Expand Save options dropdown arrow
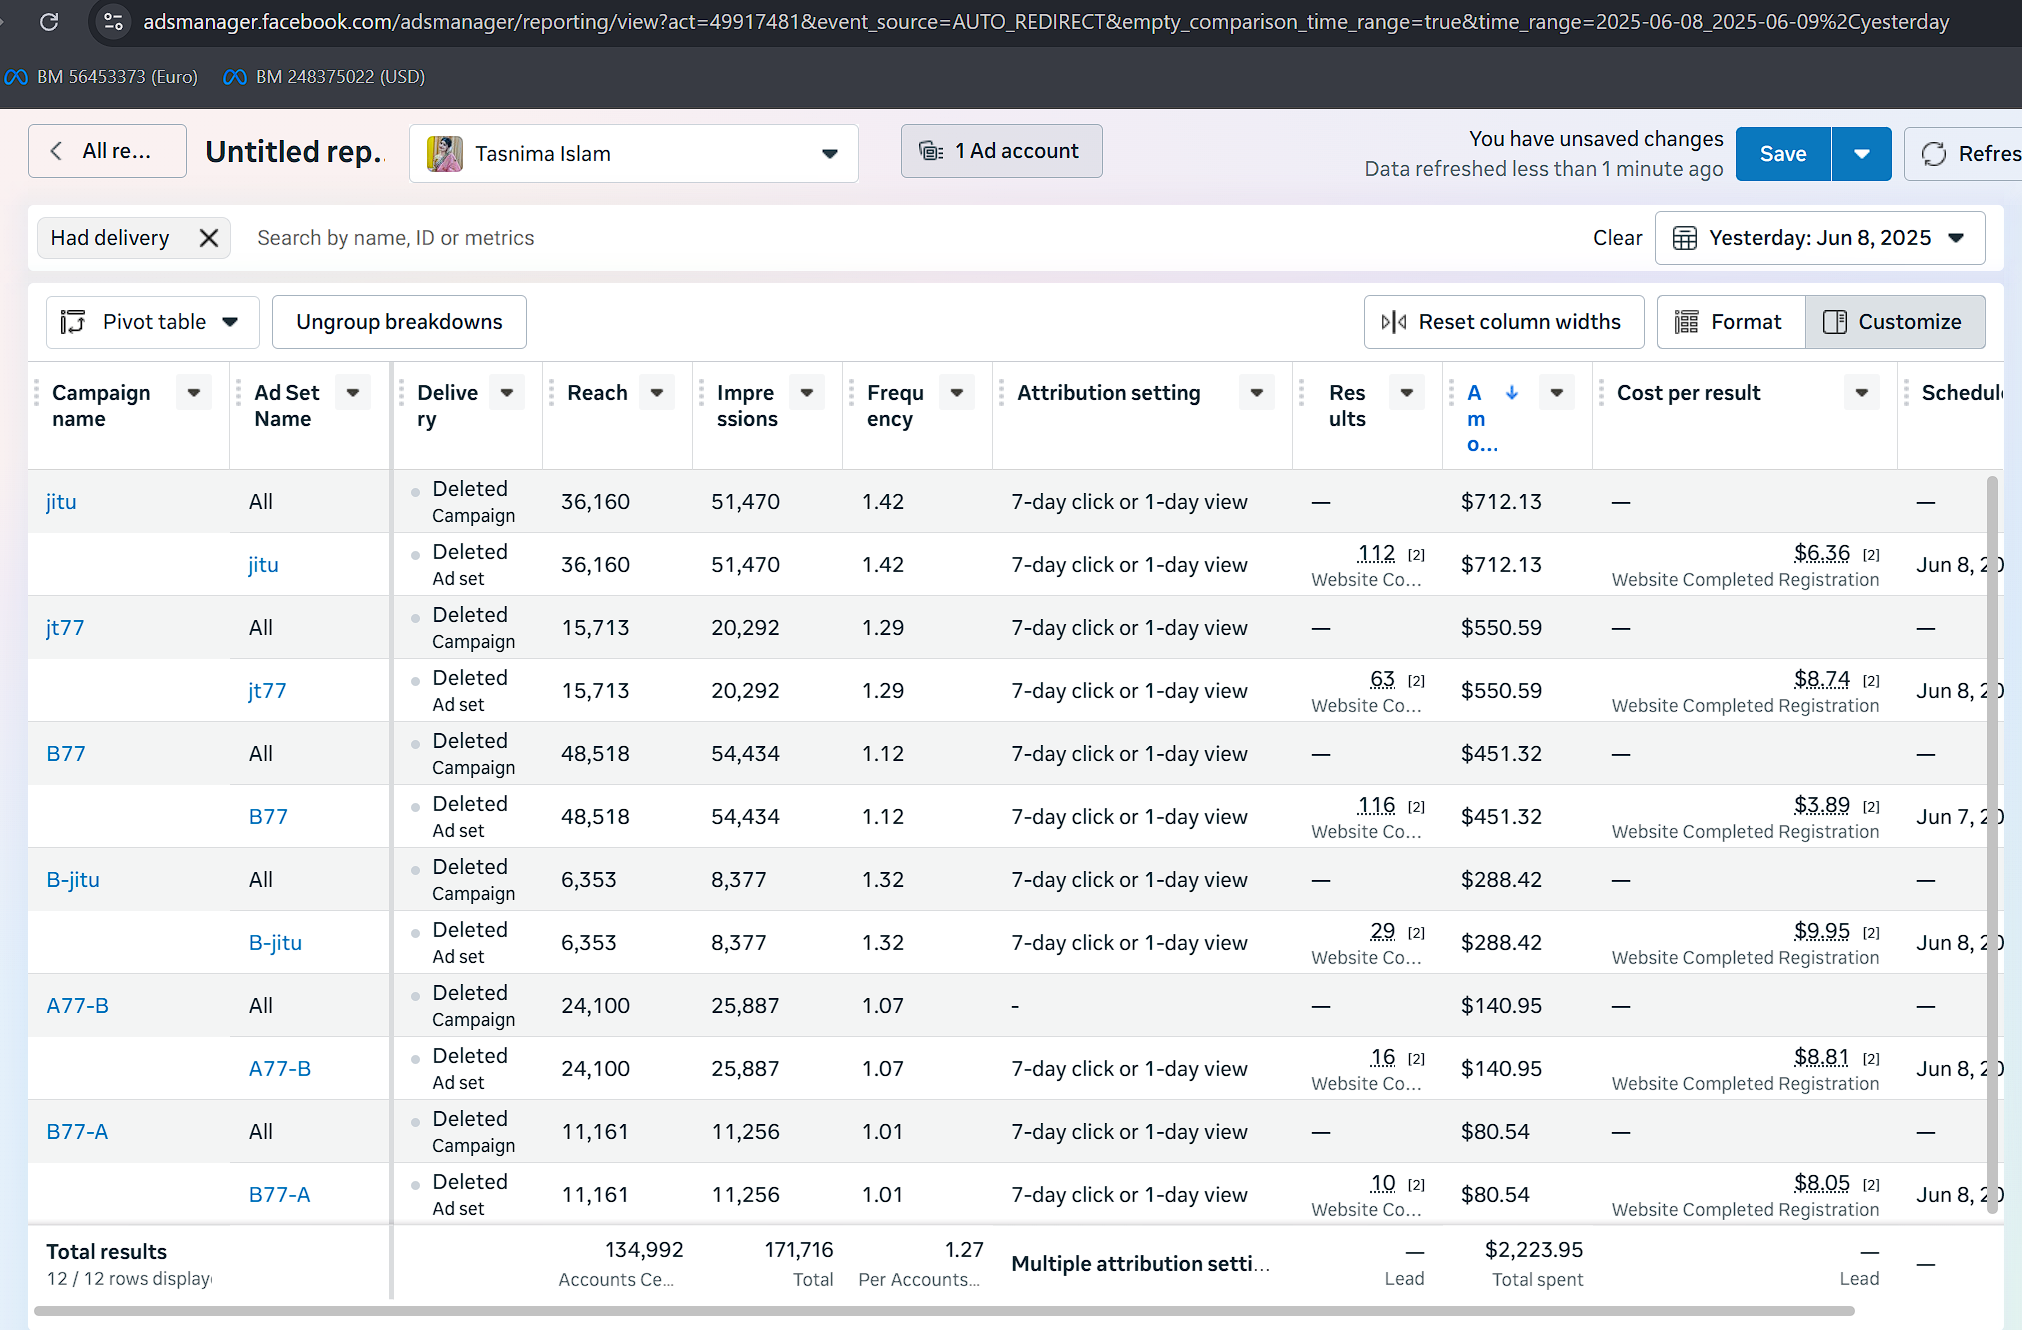This screenshot has width=2022, height=1330. (x=1862, y=154)
